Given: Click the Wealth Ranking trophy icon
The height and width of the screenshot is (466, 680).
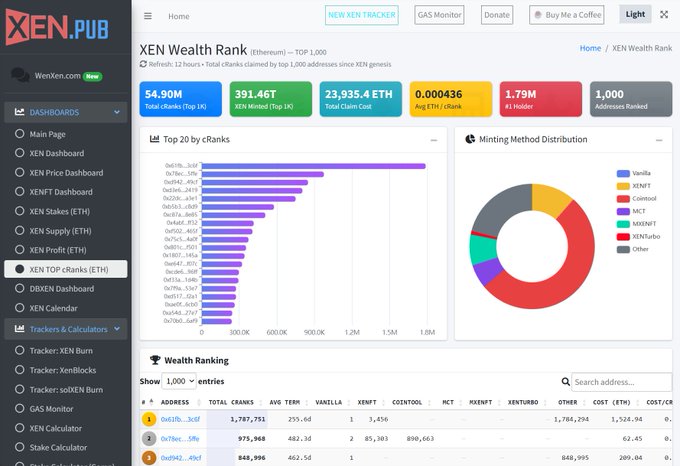Looking at the screenshot, I should 155,360.
